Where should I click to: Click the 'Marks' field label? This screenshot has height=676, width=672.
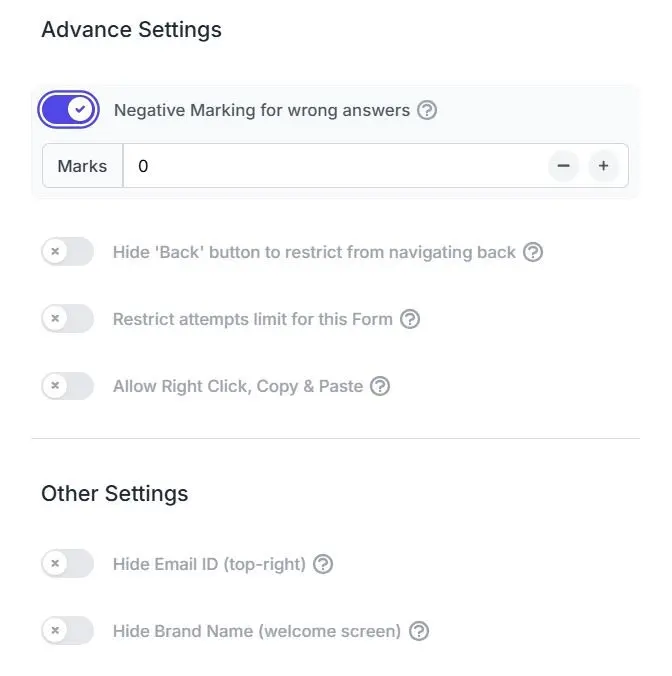[x=82, y=166]
